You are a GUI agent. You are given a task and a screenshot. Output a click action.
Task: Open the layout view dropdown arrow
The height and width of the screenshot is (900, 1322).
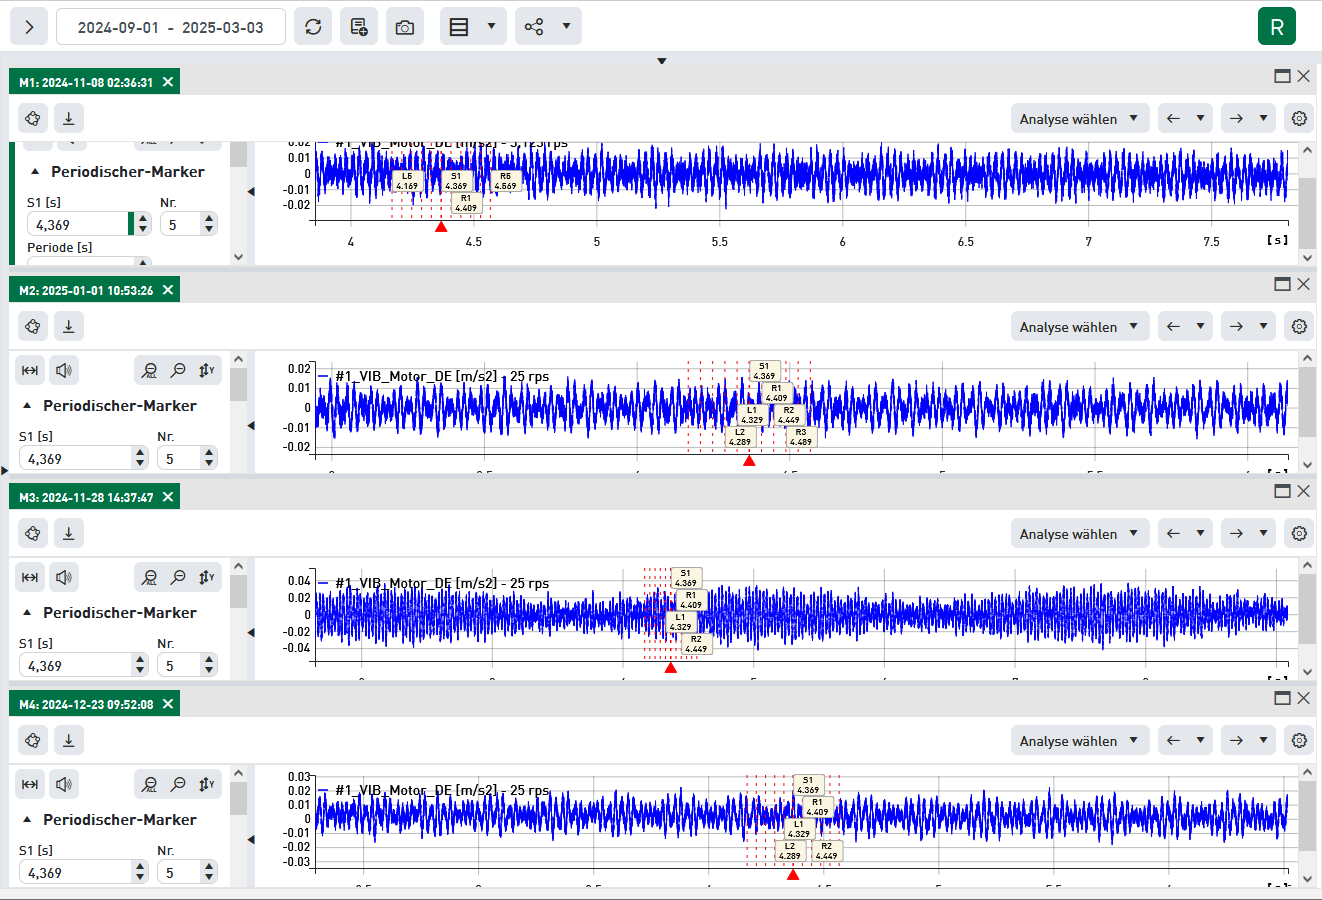click(x=491, y=27)
